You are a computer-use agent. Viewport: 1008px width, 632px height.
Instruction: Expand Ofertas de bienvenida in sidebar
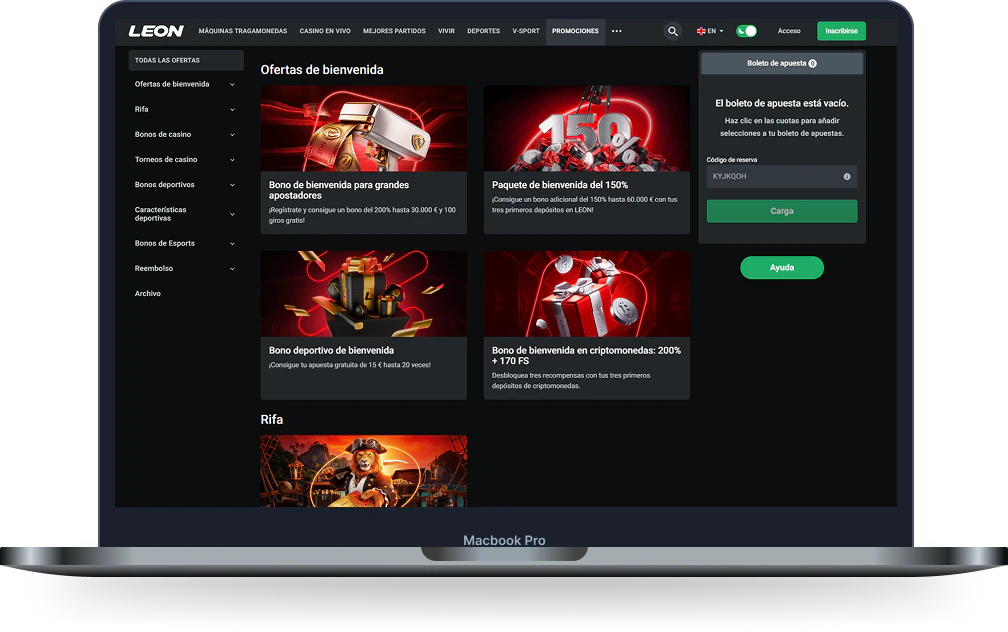(x=184, y=84)
